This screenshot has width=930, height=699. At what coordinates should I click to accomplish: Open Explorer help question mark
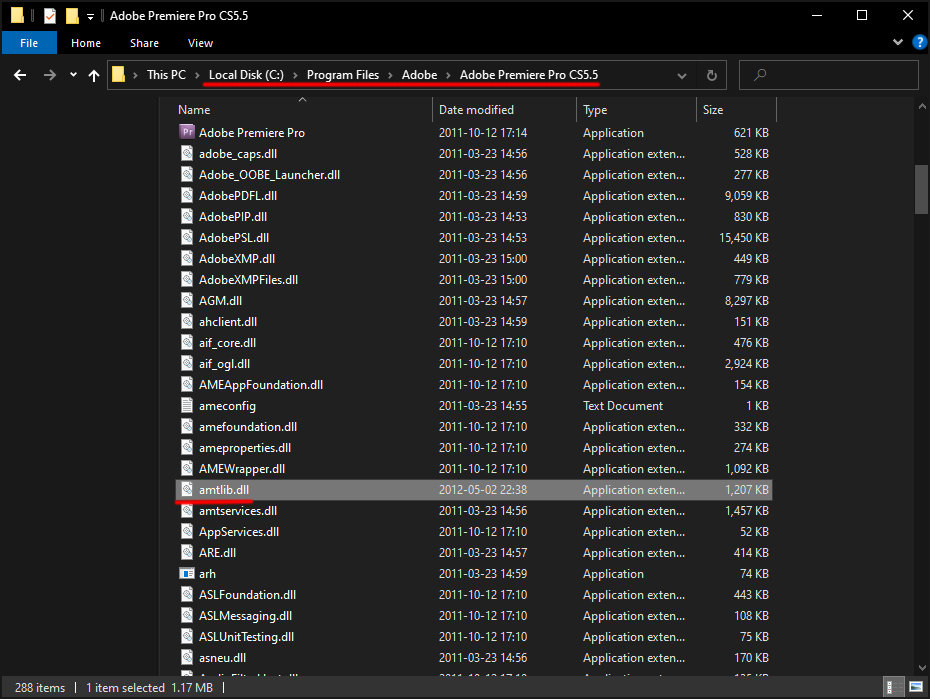pos(919,43)
